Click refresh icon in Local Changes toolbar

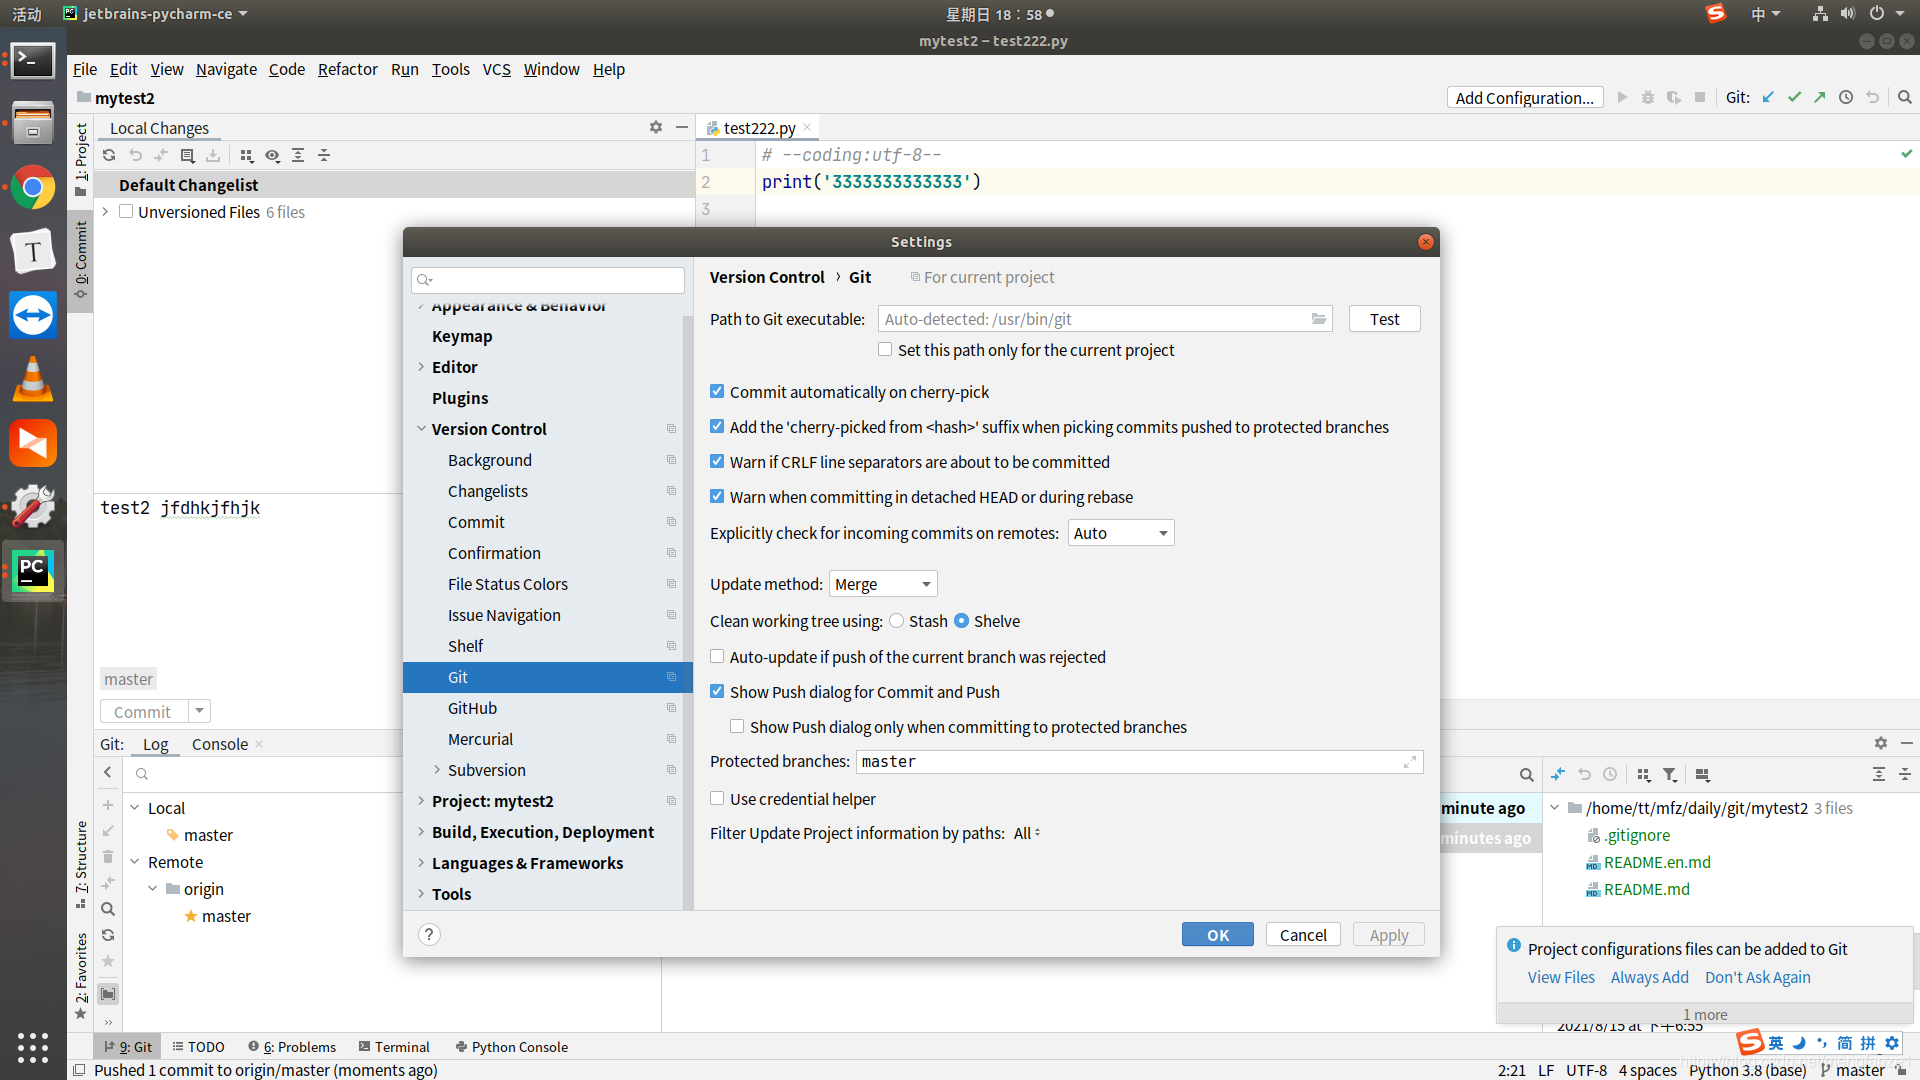pos(109,155)
